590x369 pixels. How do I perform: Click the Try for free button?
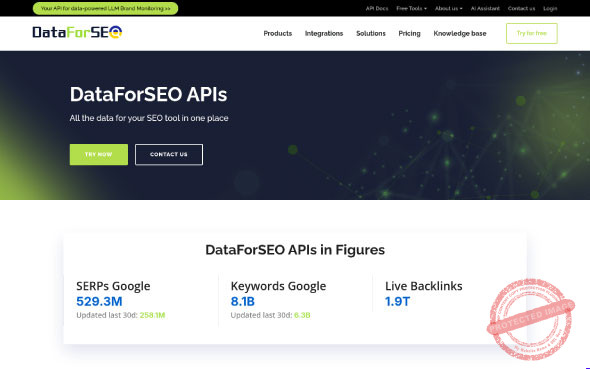click(531, 33)
